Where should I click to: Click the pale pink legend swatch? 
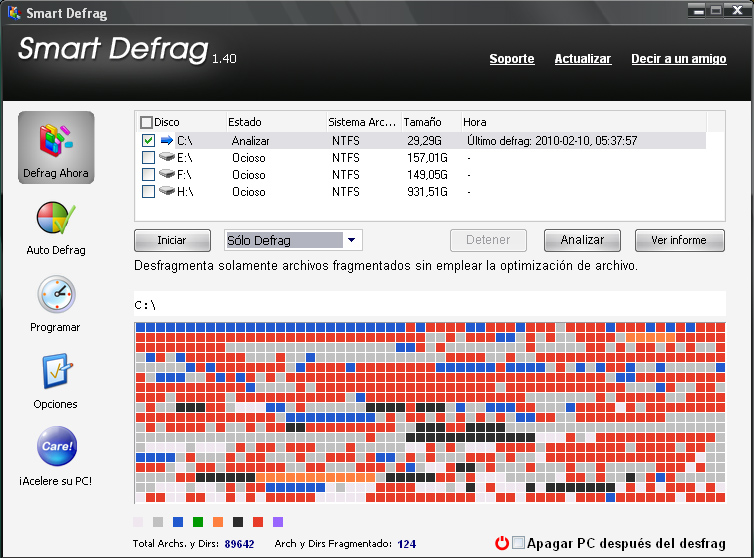coord(138,522)
